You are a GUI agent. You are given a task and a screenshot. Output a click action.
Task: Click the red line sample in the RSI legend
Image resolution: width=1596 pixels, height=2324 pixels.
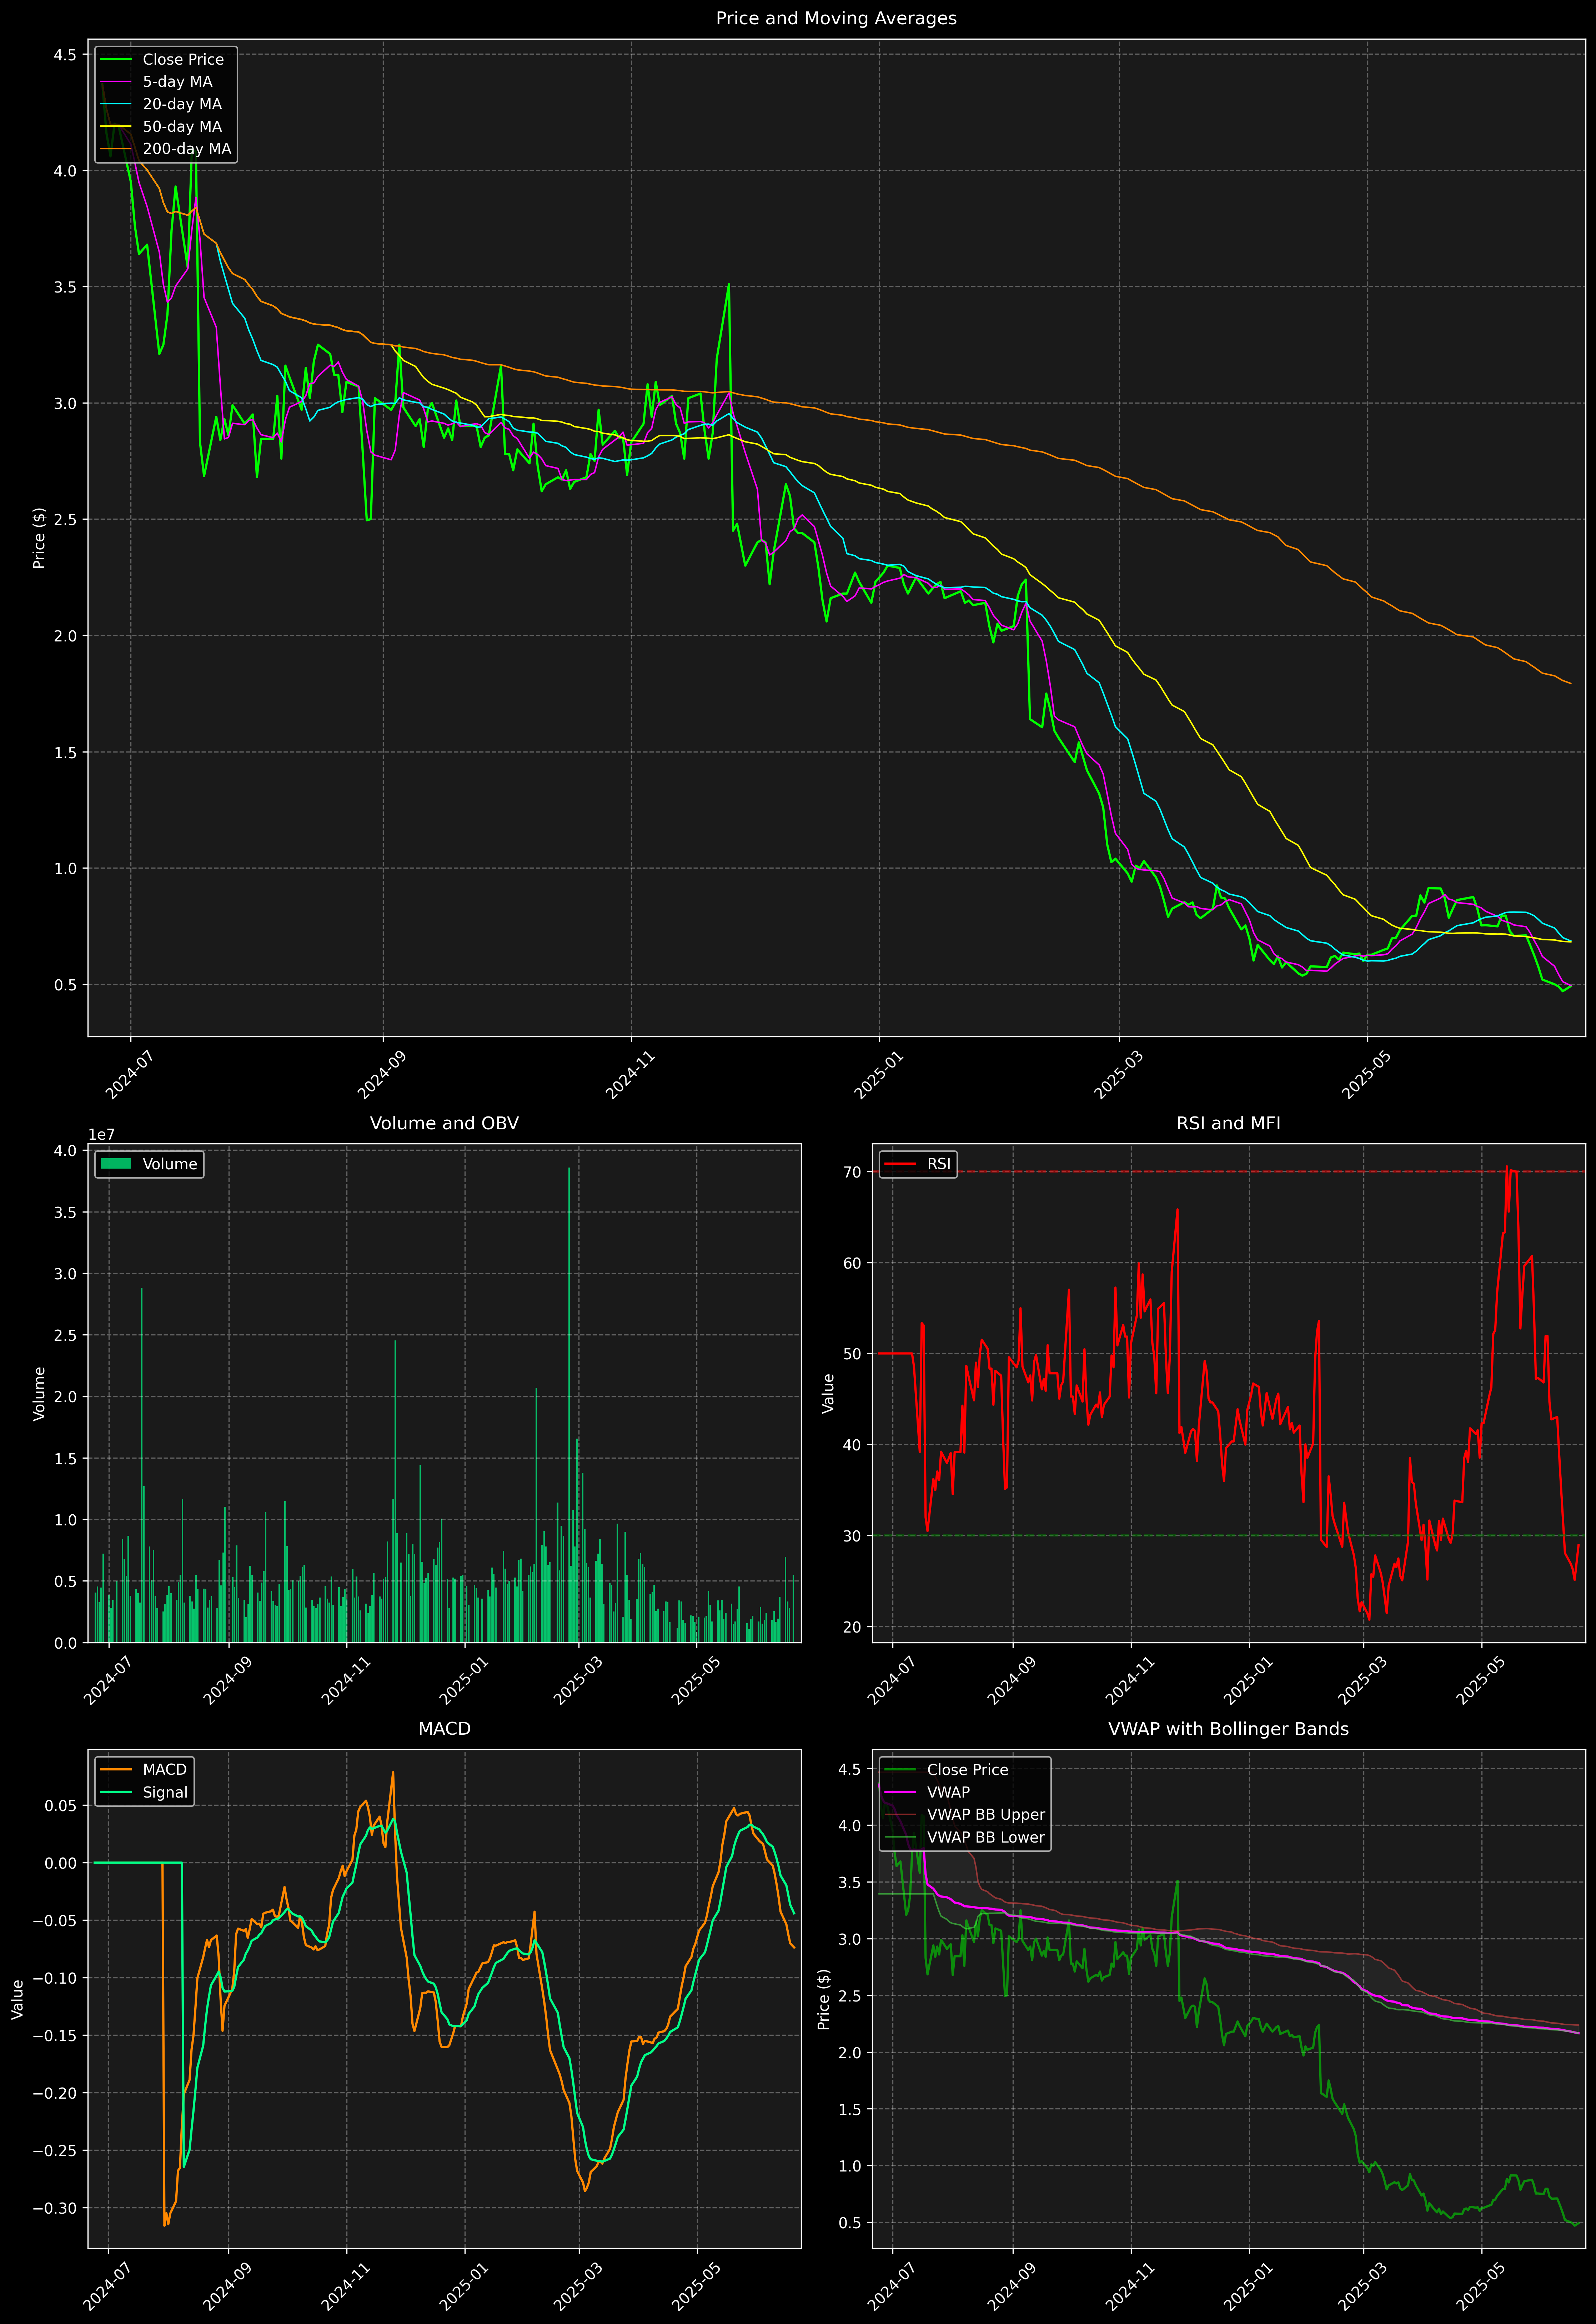pyautogui.click(x=900, y=1164)
